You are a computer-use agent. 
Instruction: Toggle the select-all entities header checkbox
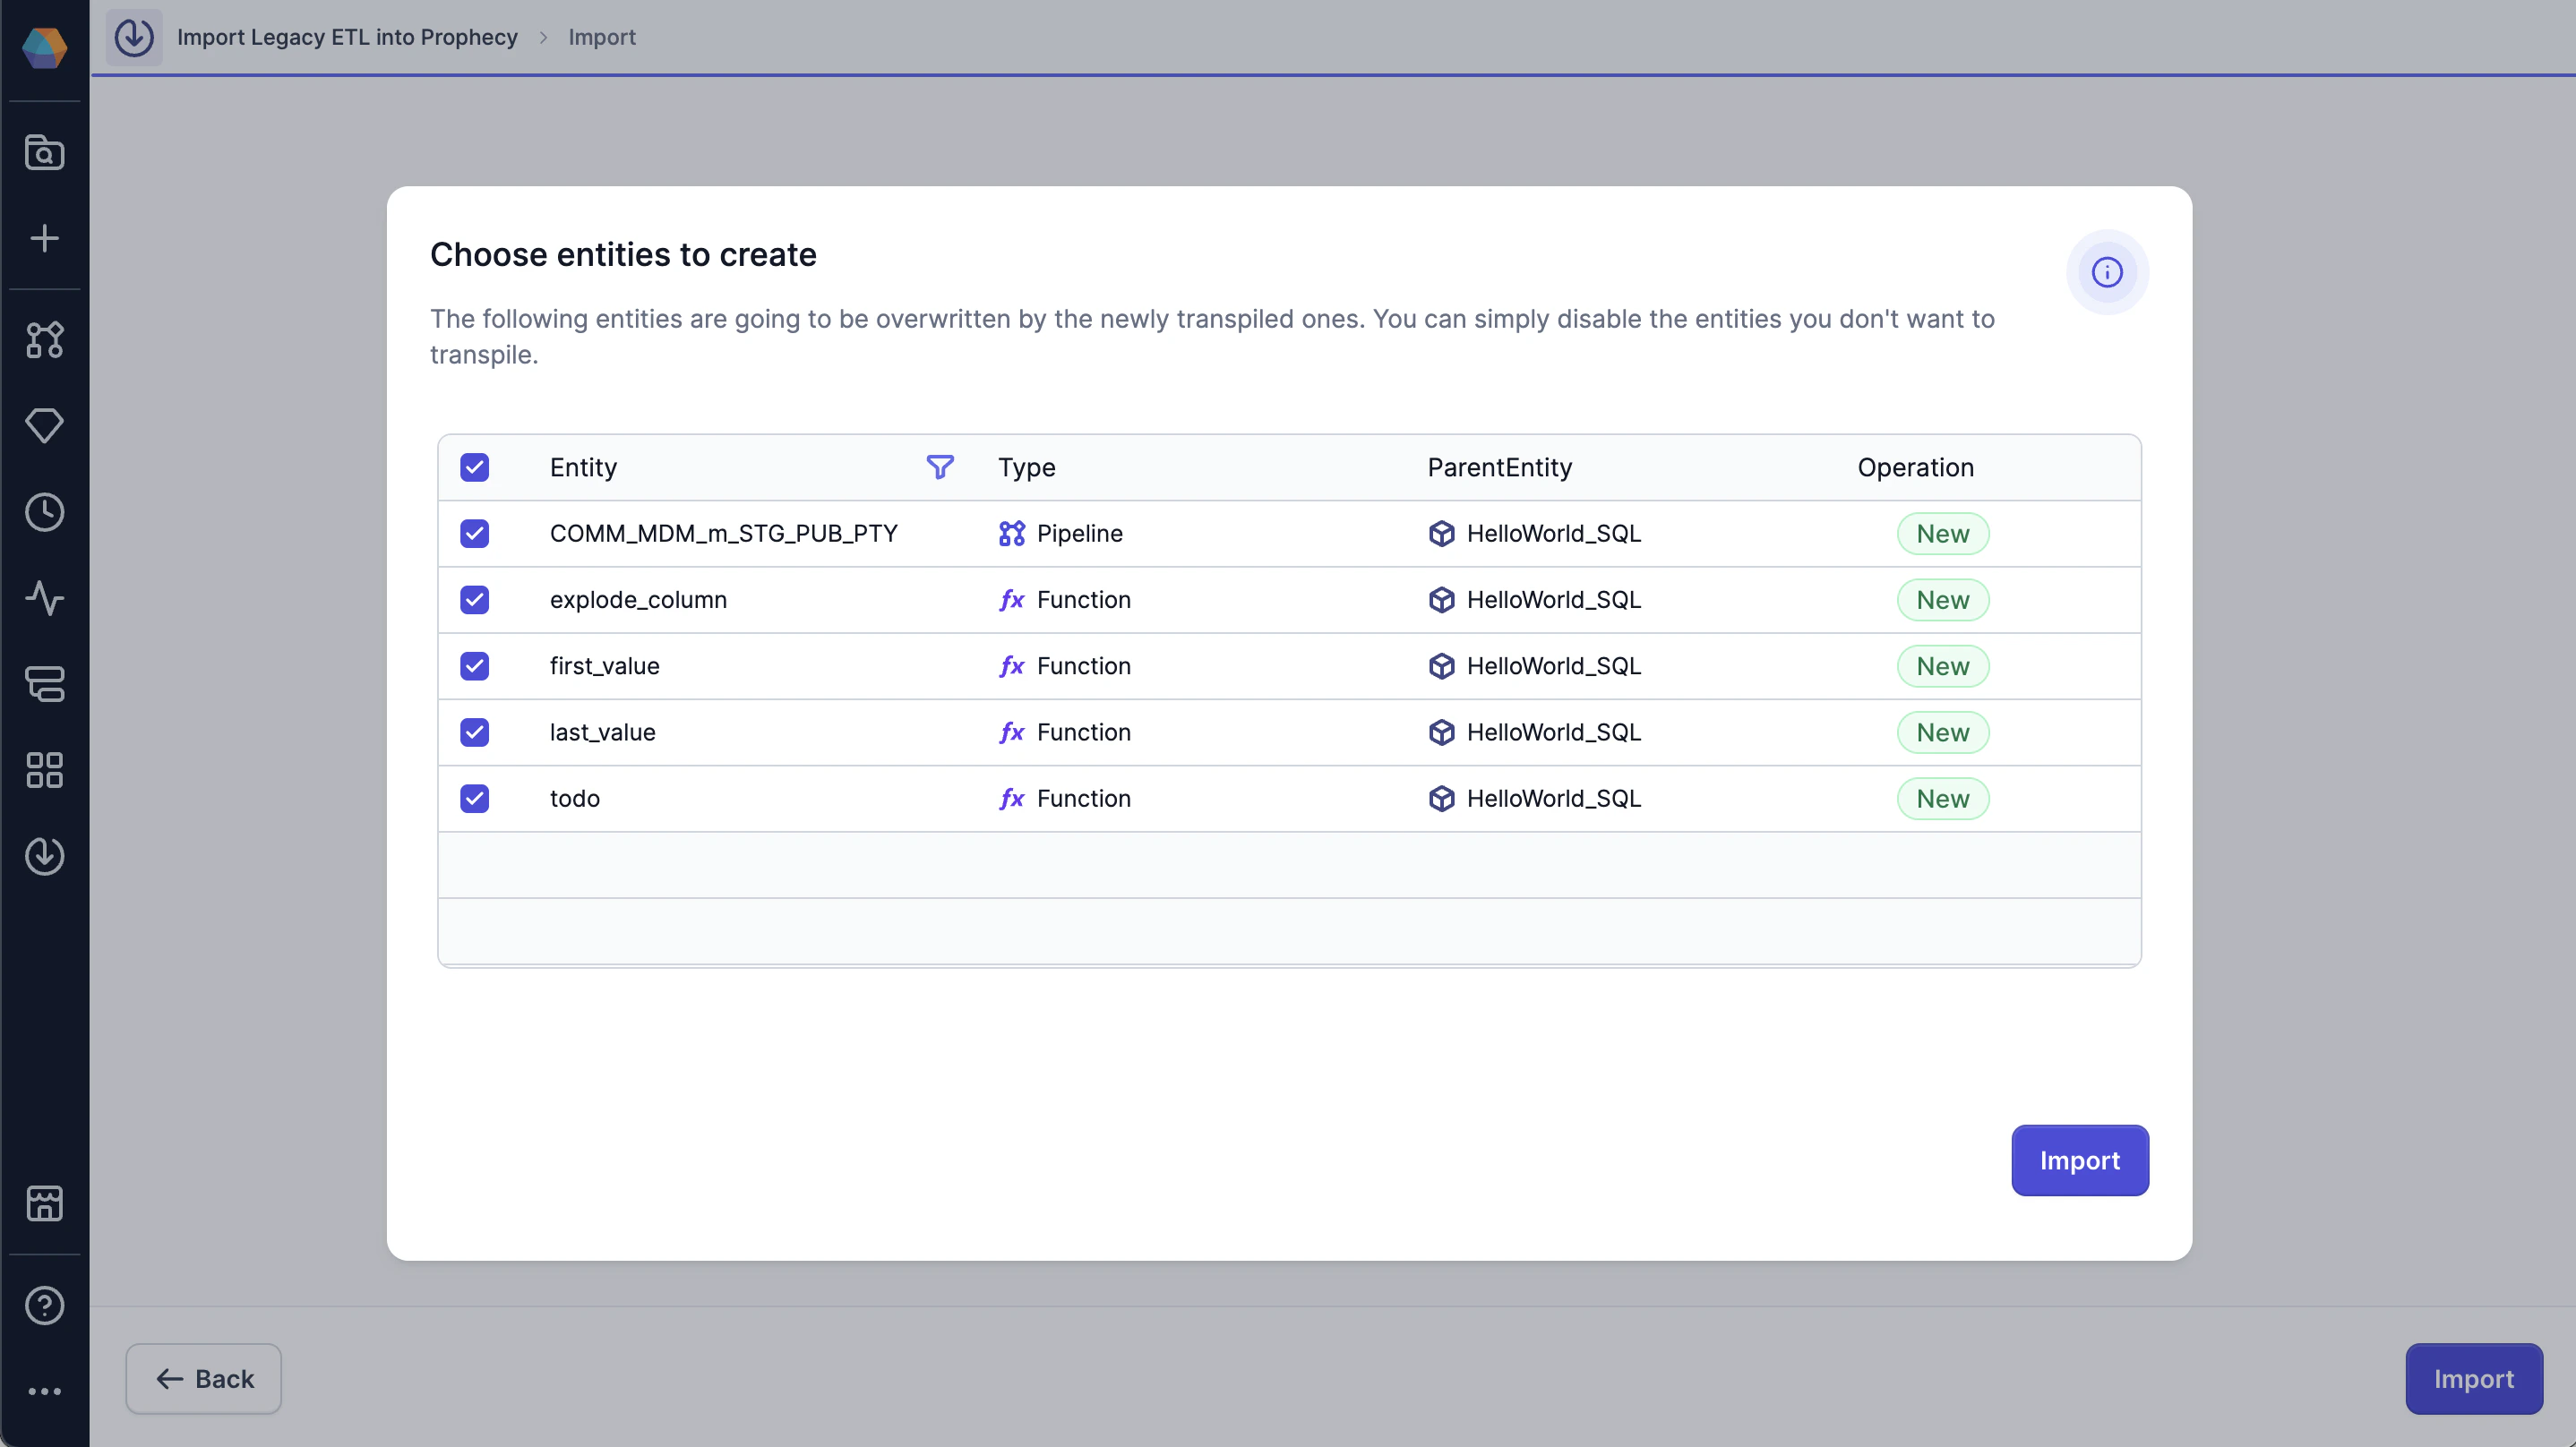474,467
